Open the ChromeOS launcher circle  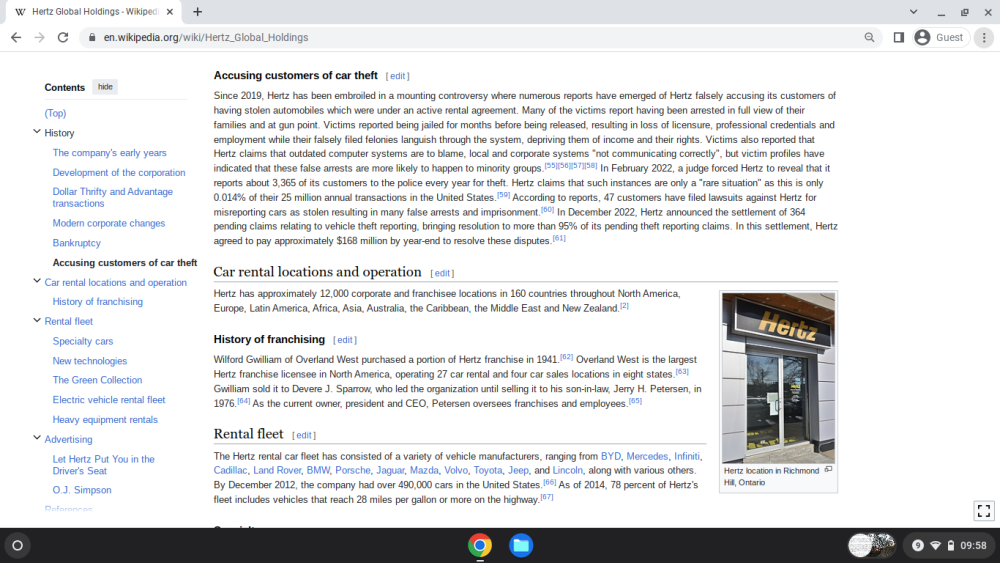tap(18, 545)
